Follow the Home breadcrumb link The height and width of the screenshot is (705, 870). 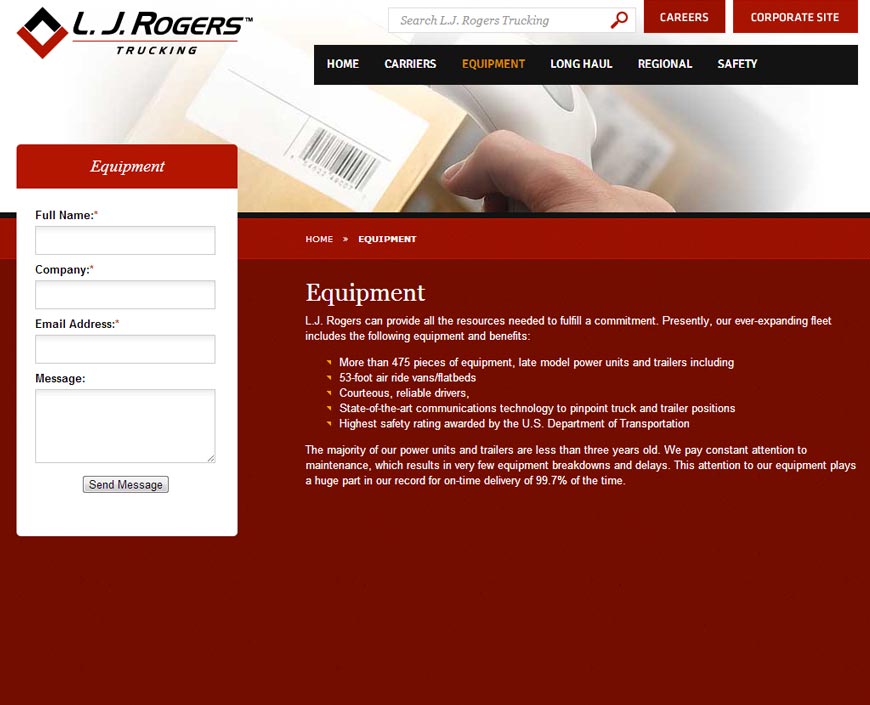pos(319,239)
